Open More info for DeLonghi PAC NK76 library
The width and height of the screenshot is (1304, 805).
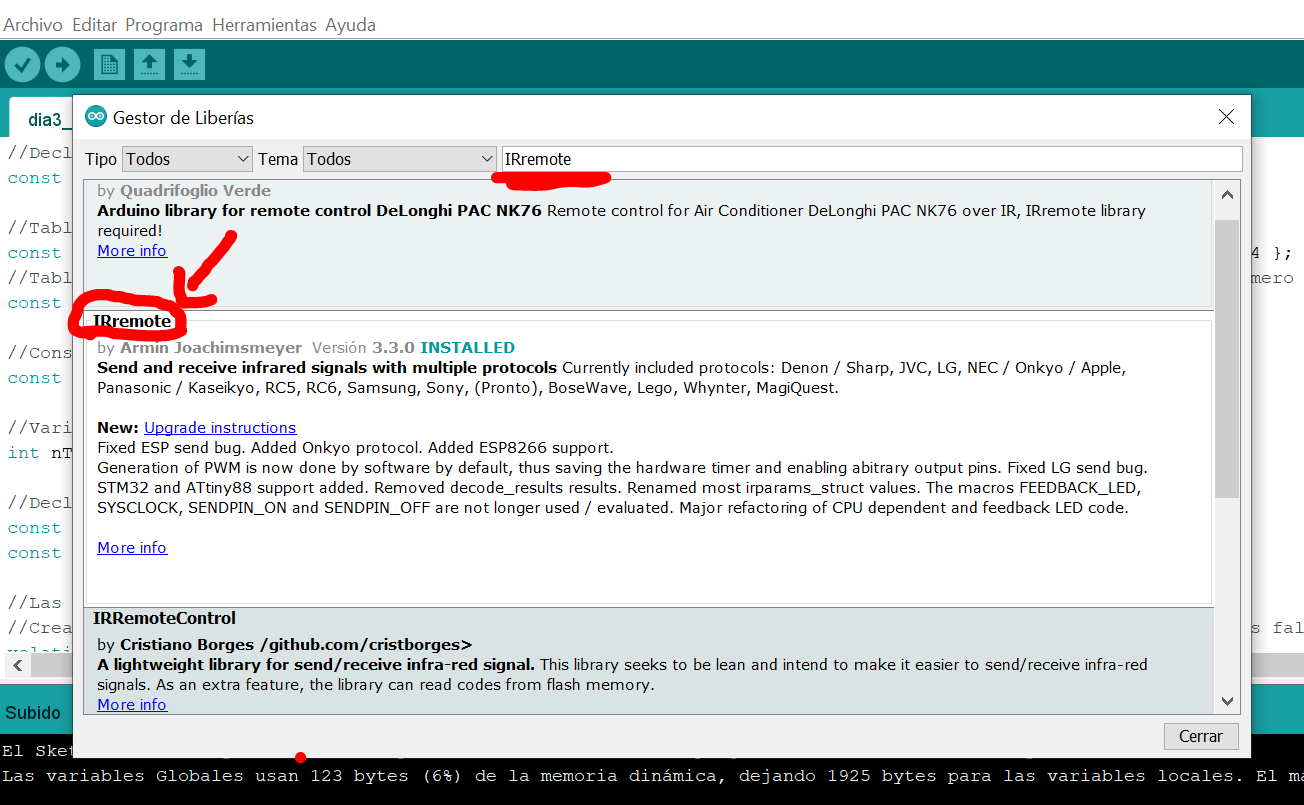click(132, 251)
